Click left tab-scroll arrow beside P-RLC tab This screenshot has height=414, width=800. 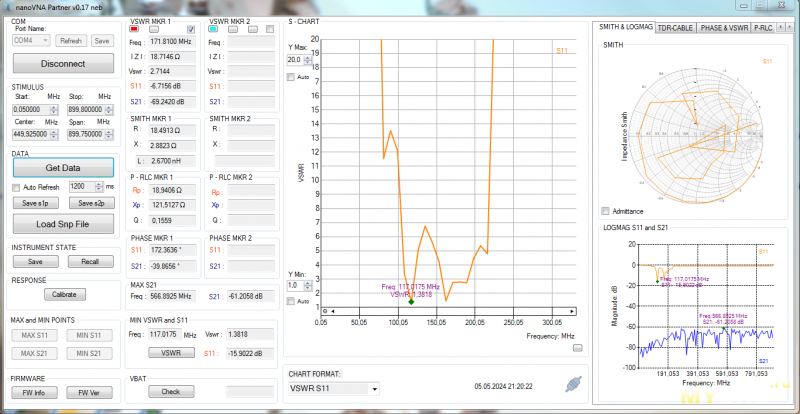click(x=781, y=27)
